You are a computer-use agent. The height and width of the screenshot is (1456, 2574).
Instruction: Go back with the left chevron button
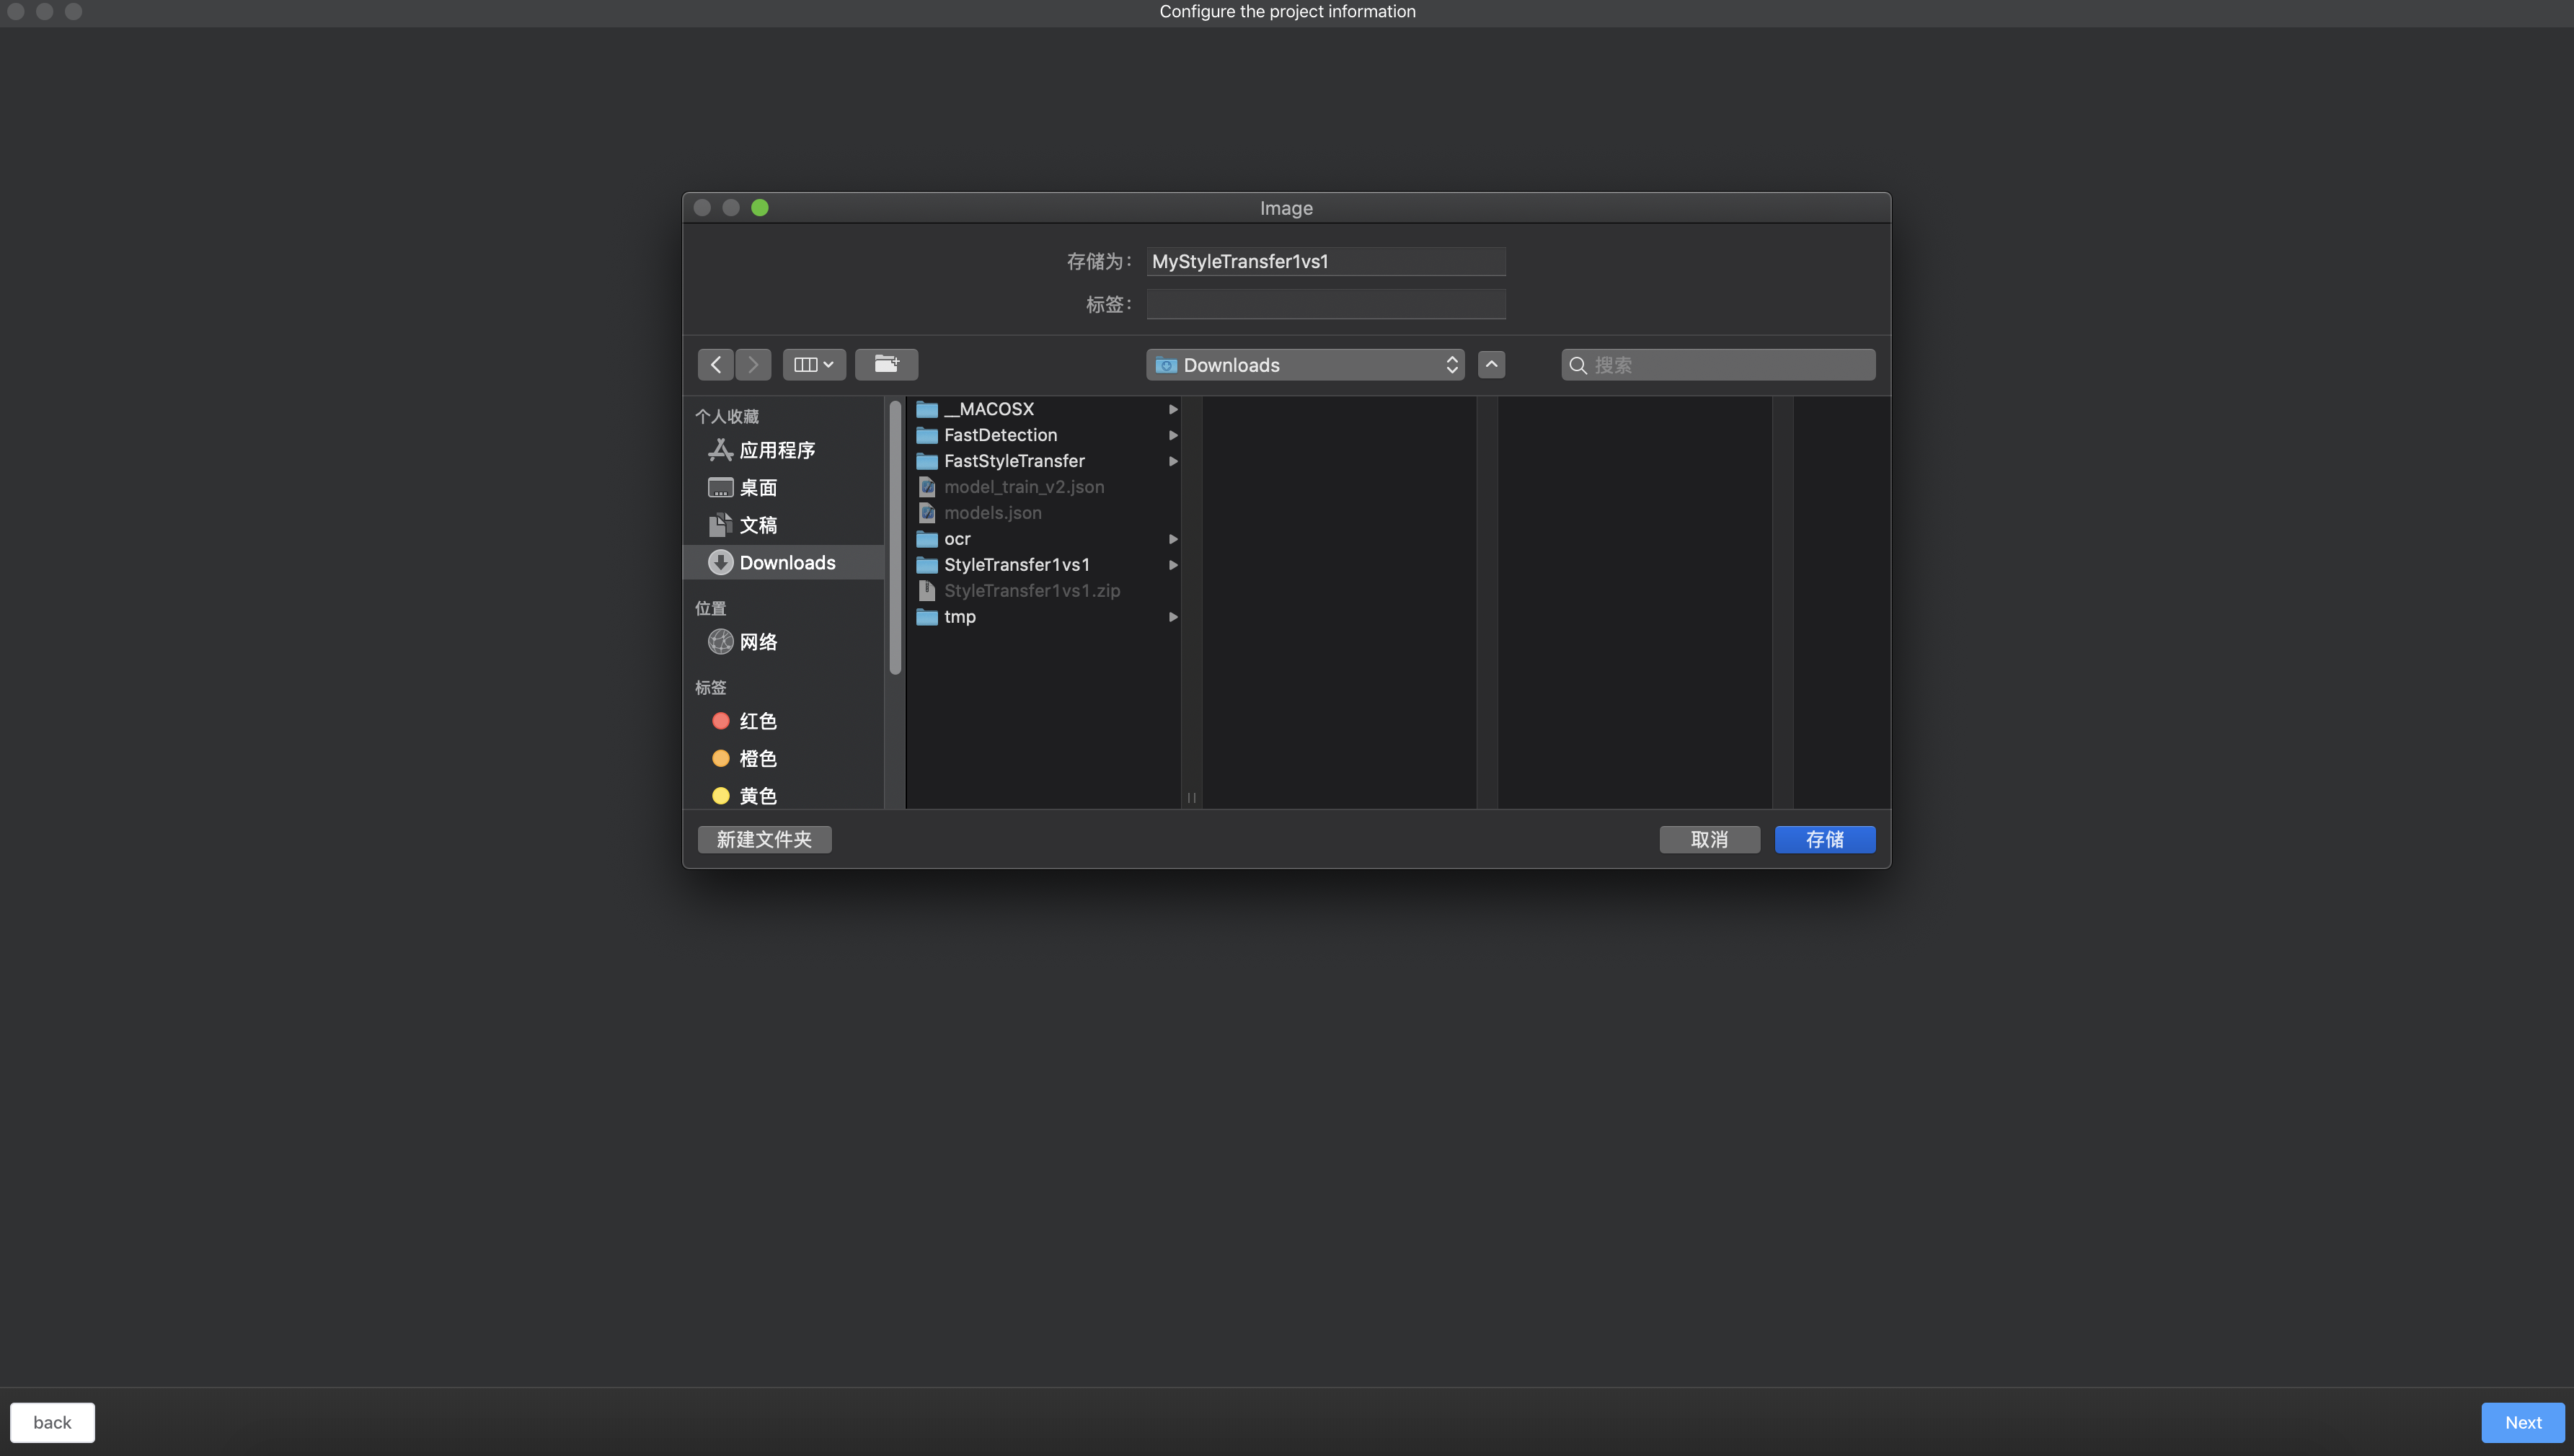tap(715, 365)
